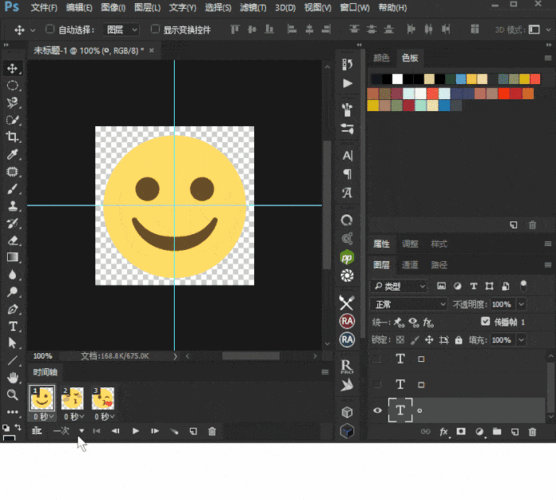Open the 正常 blend mode dropdown
The width and height of the screenshot is (556, 500).
(408, 304)
